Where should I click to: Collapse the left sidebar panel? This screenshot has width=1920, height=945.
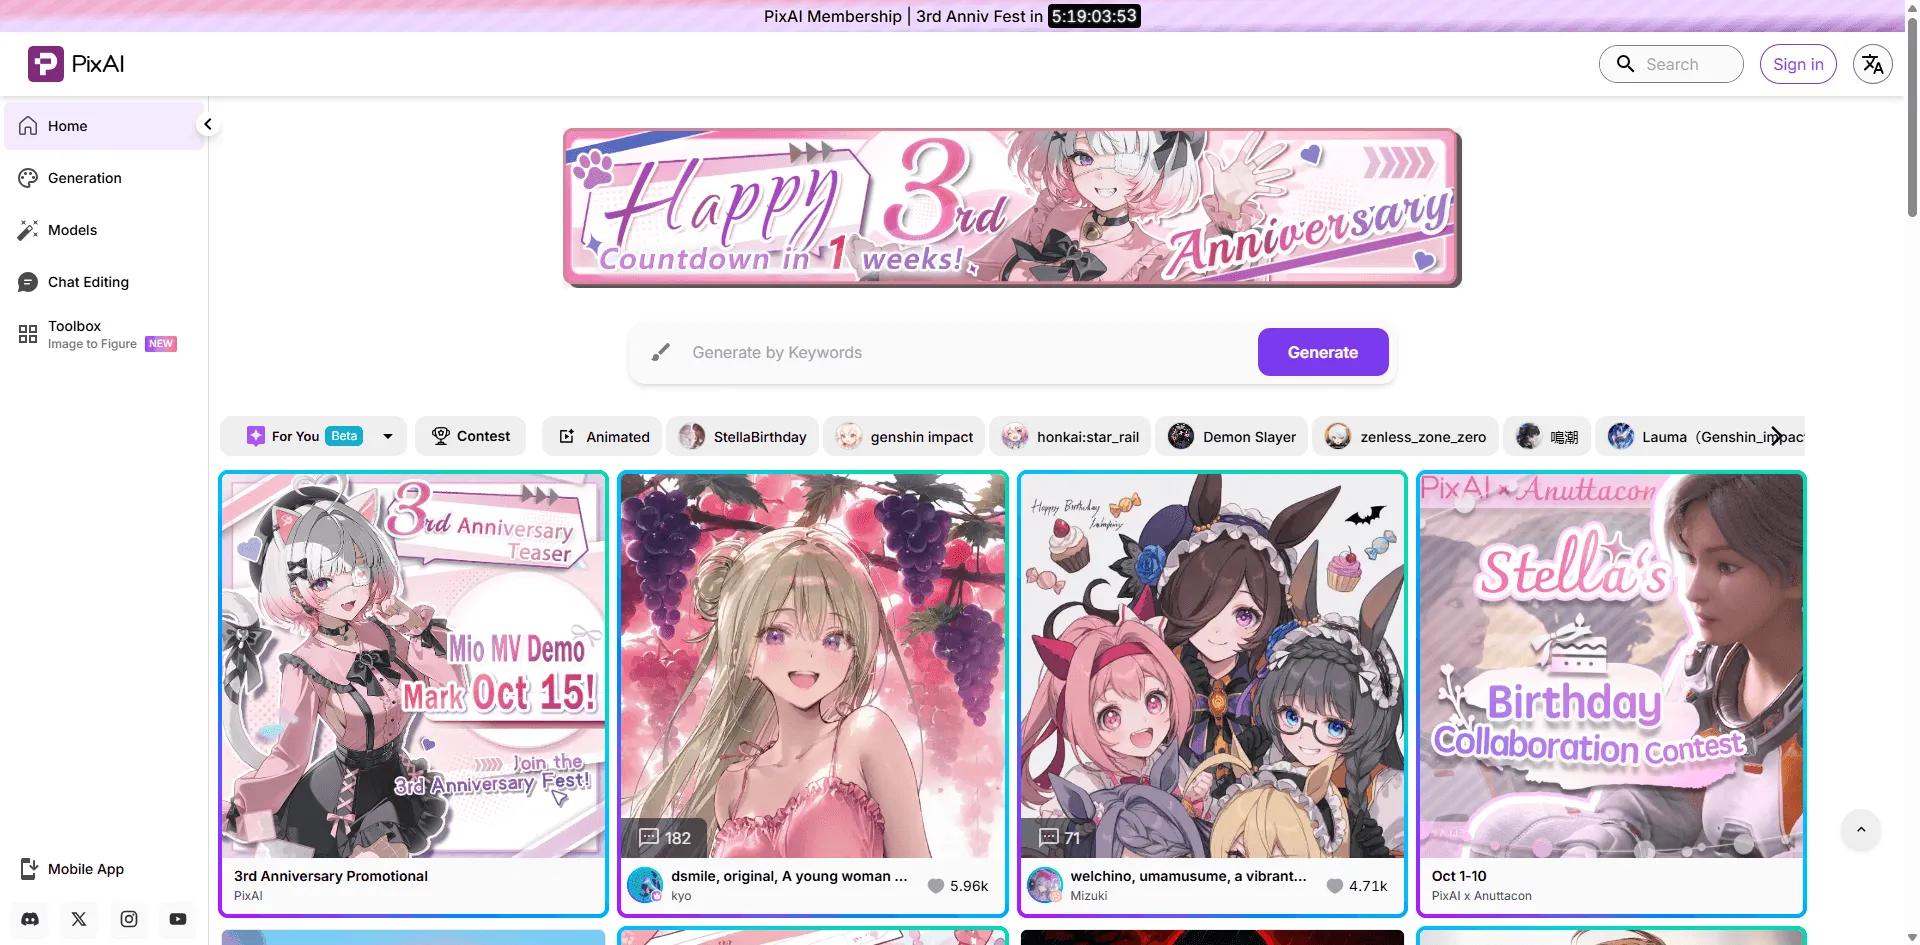click(207, 125)
